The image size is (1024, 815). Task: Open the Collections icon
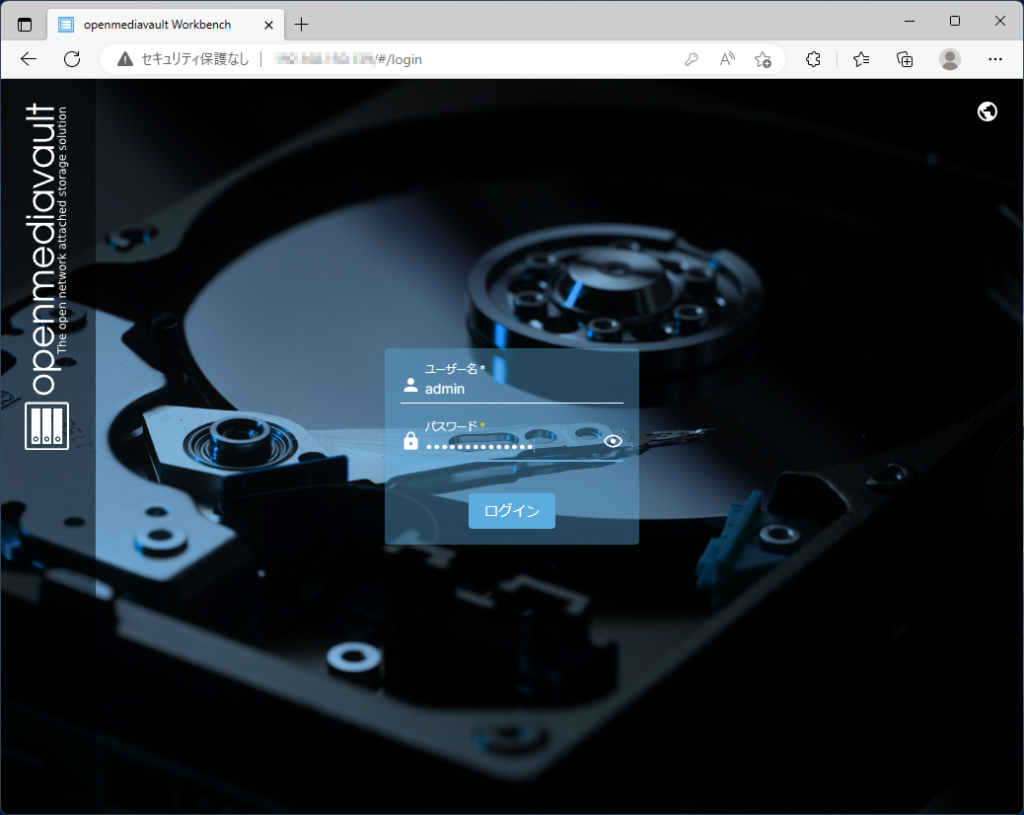pyautogui.click(x=905, y=59)
